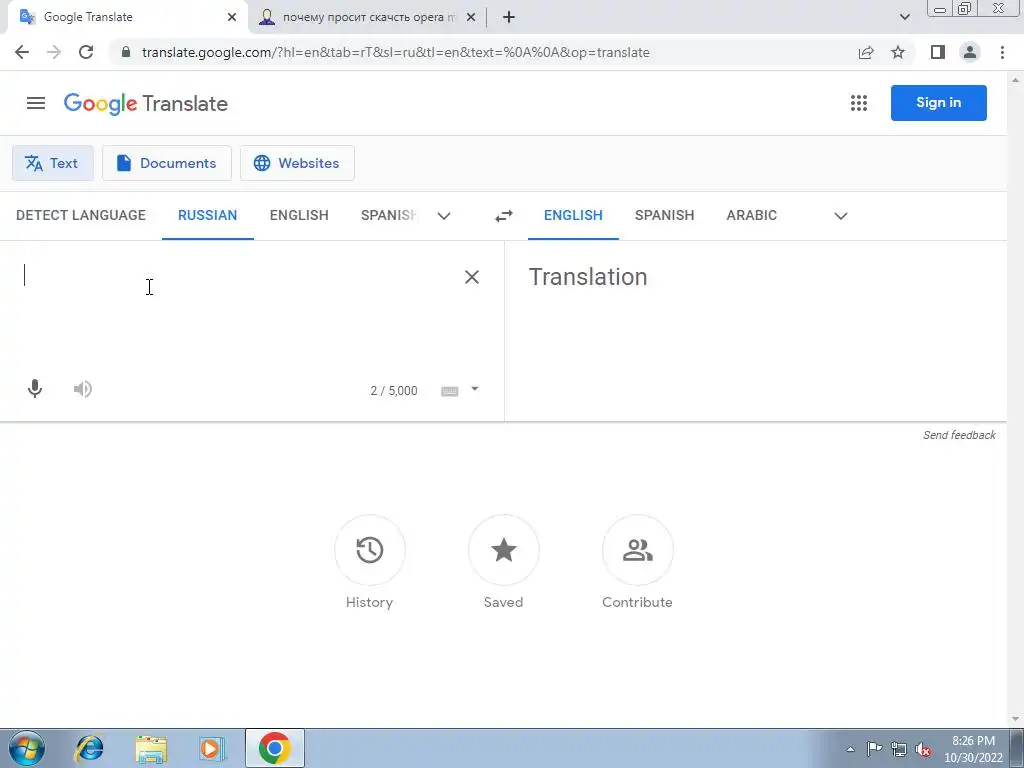This screenshot has height=768, width=1024.
Task: Open Chrome three-dot menu
Action: coord(1002,52)
